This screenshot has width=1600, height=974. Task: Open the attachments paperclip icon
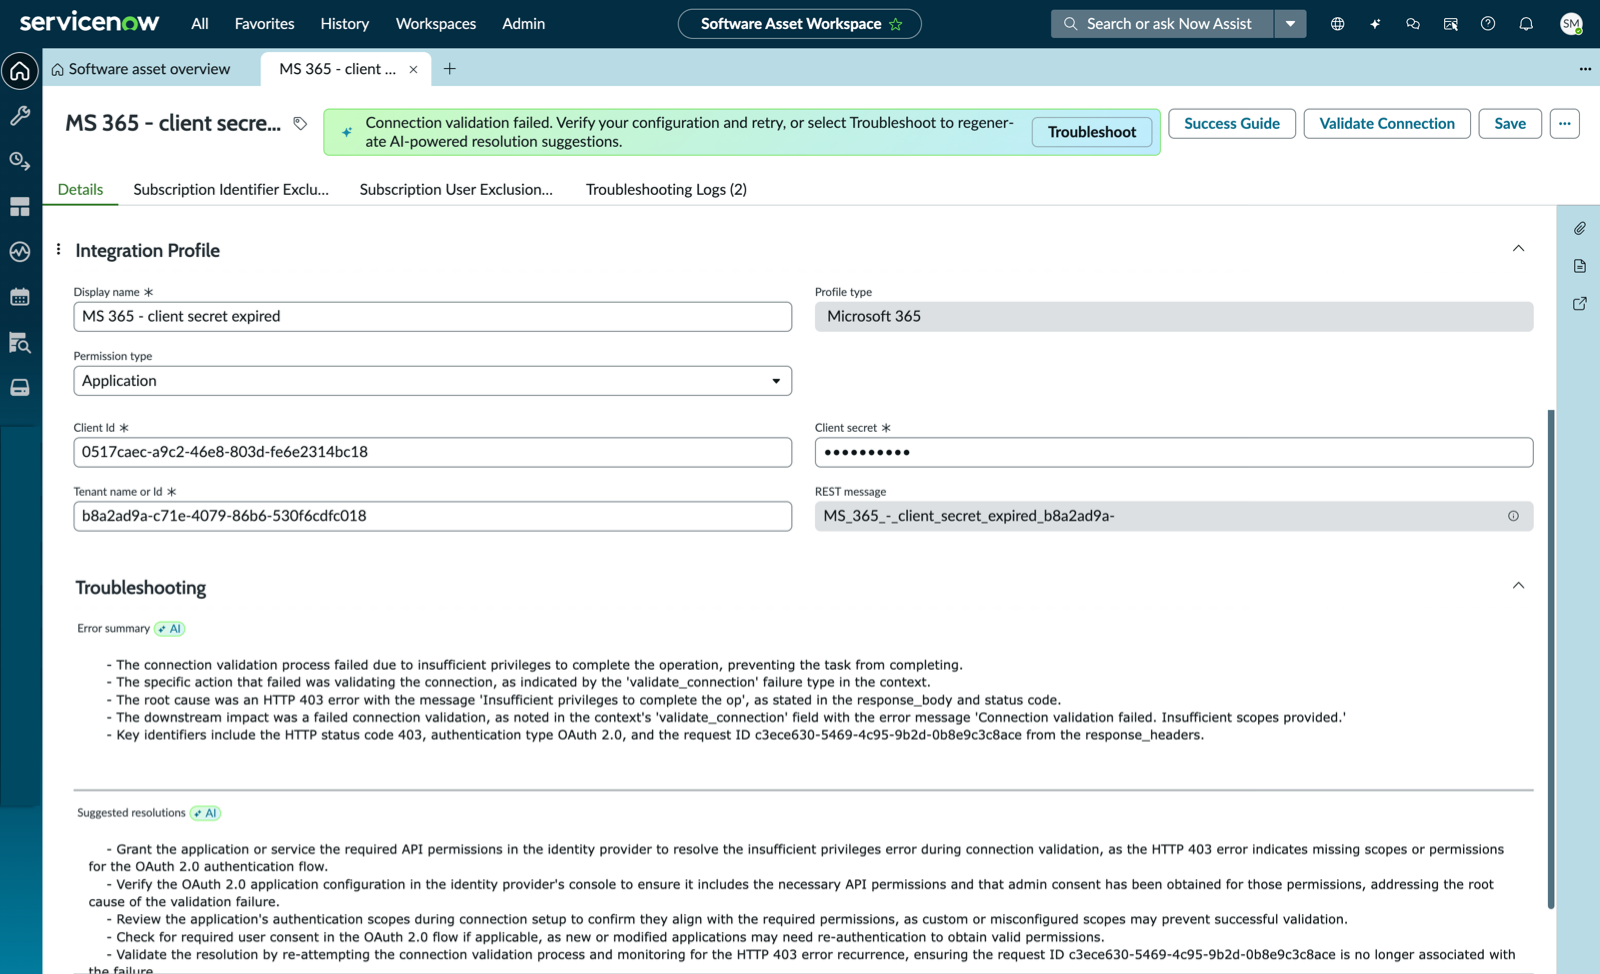pyautogui.click(x=1580, y=229)
